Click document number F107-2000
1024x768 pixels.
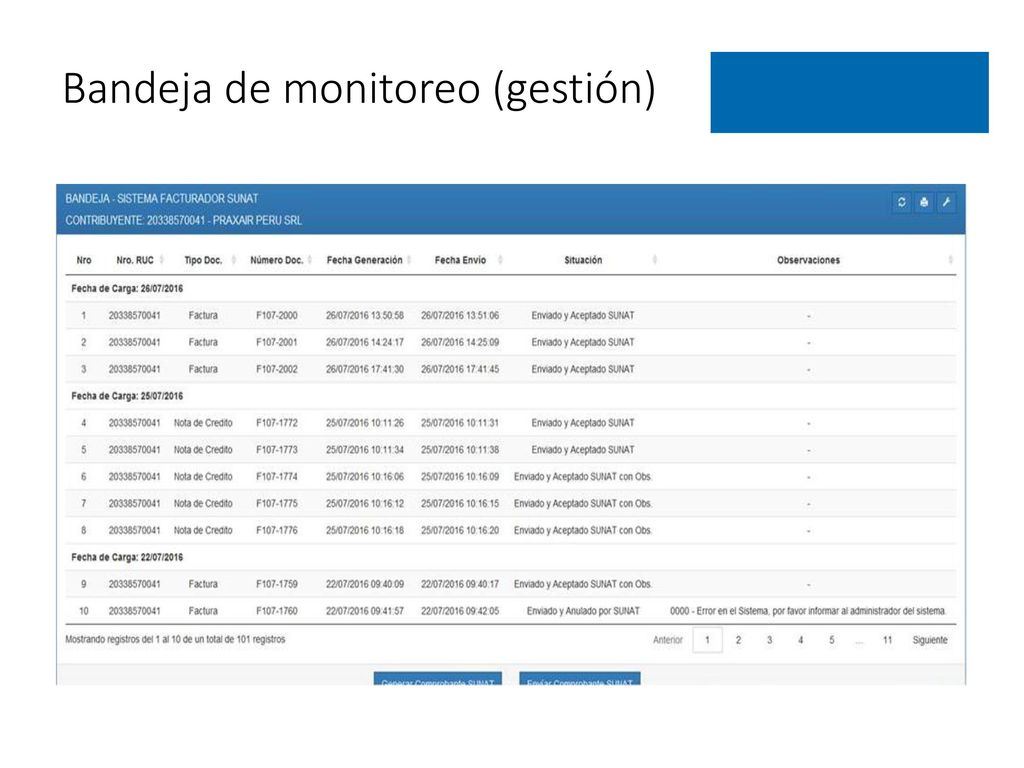point(277,315)
